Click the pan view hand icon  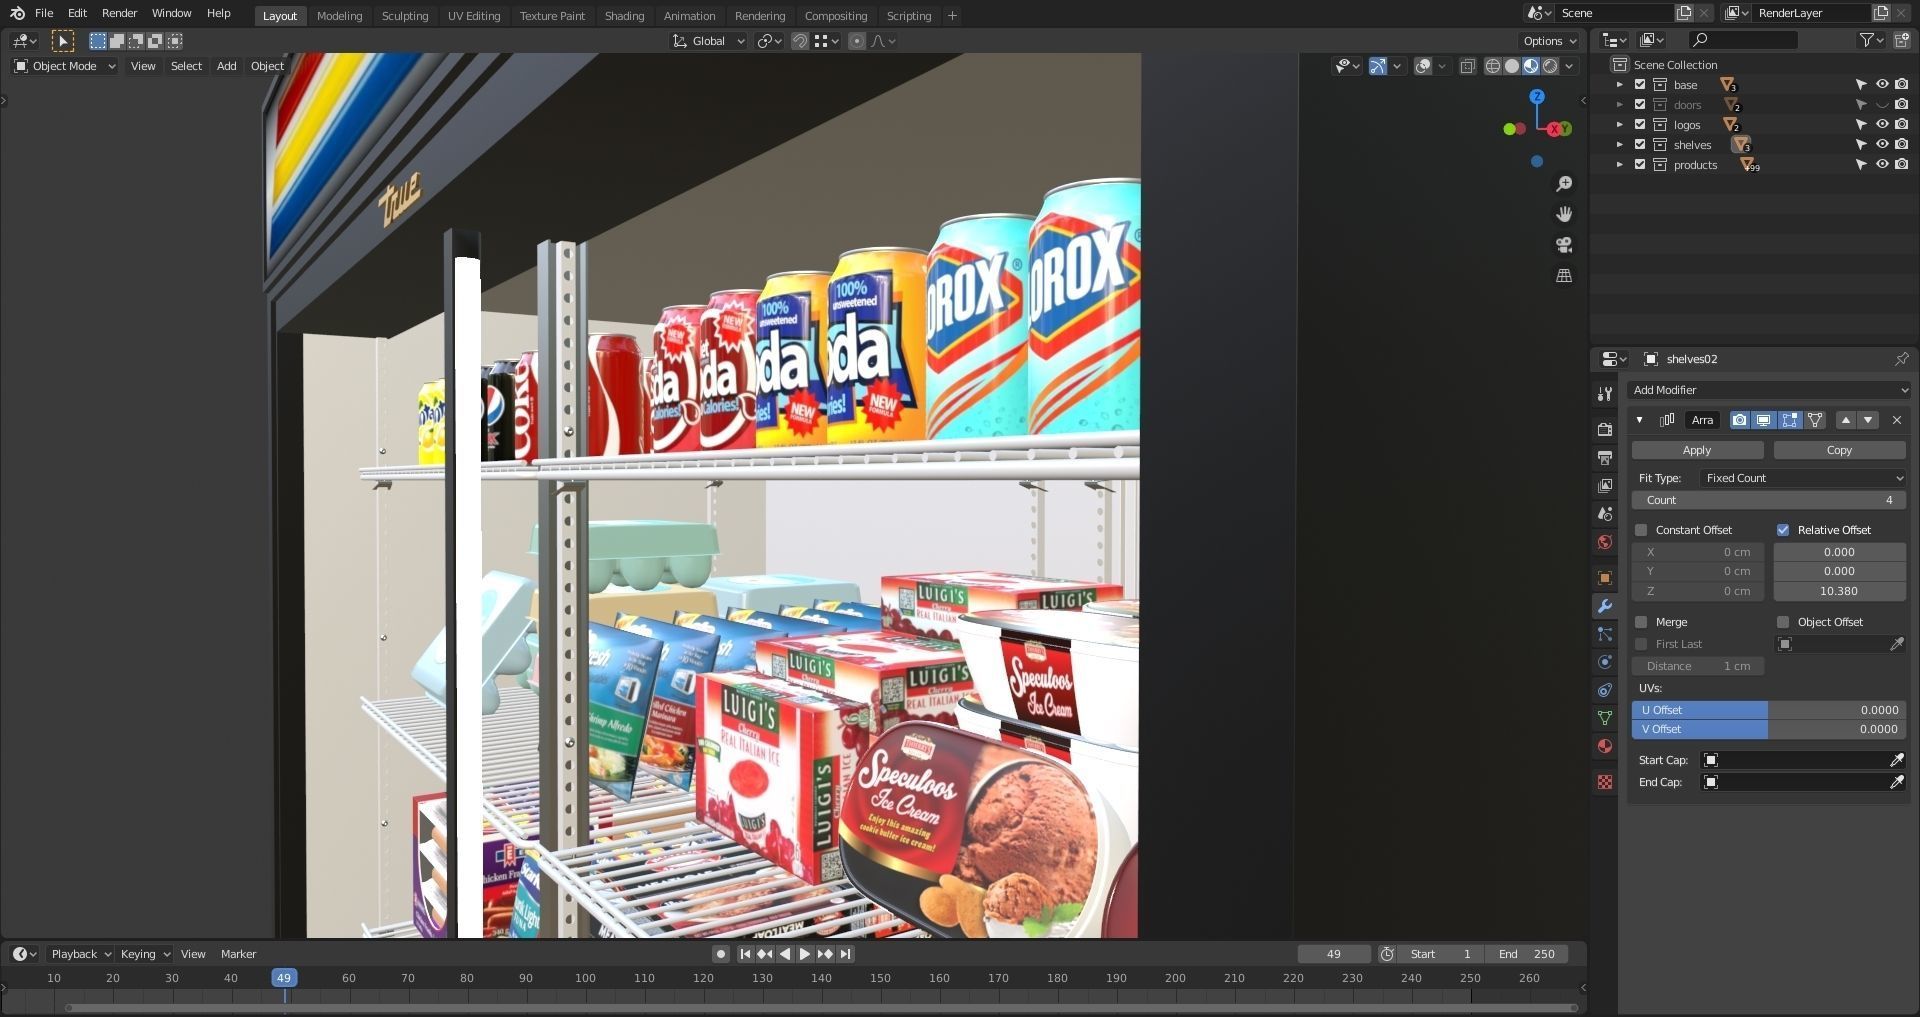[x=1564, y=214]
